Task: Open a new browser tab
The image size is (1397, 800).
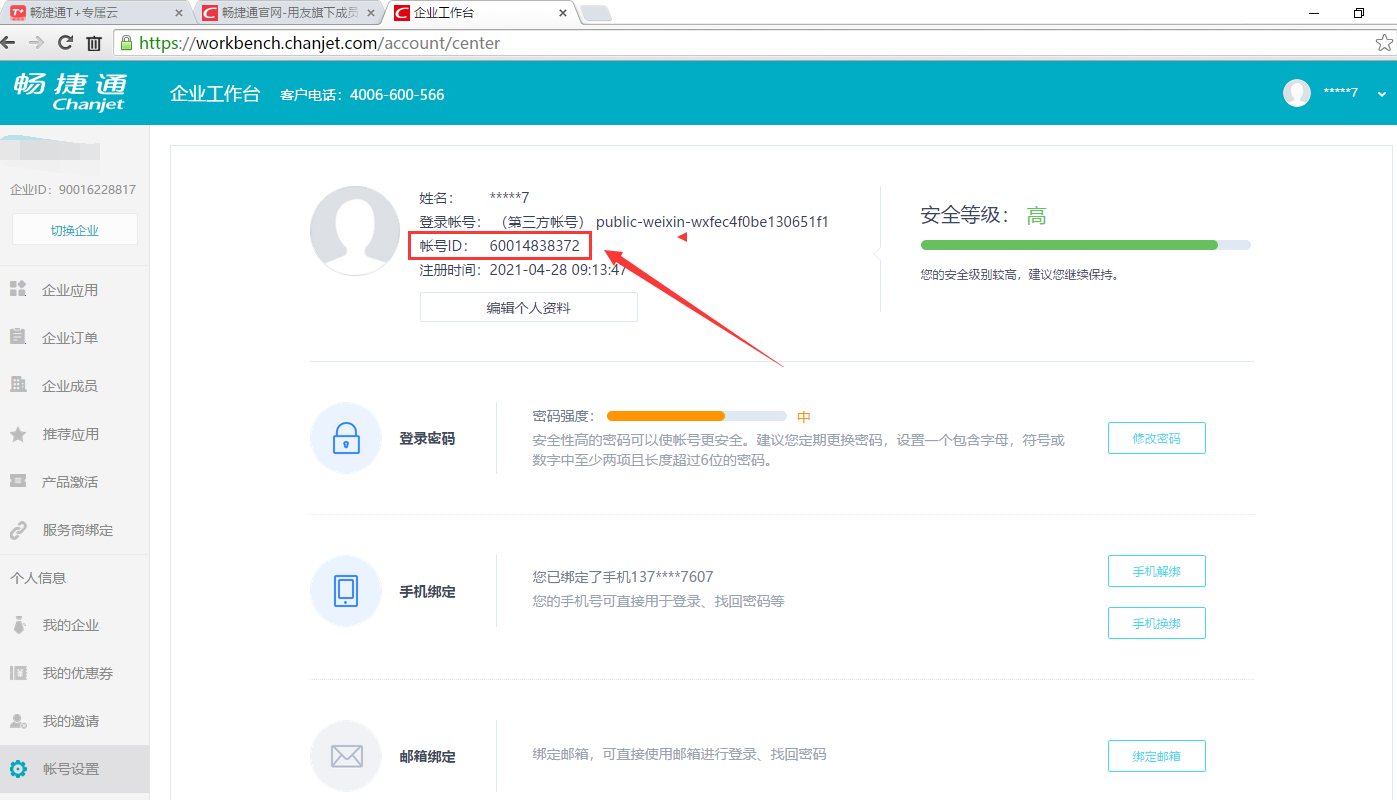Action: pos(596,13)
